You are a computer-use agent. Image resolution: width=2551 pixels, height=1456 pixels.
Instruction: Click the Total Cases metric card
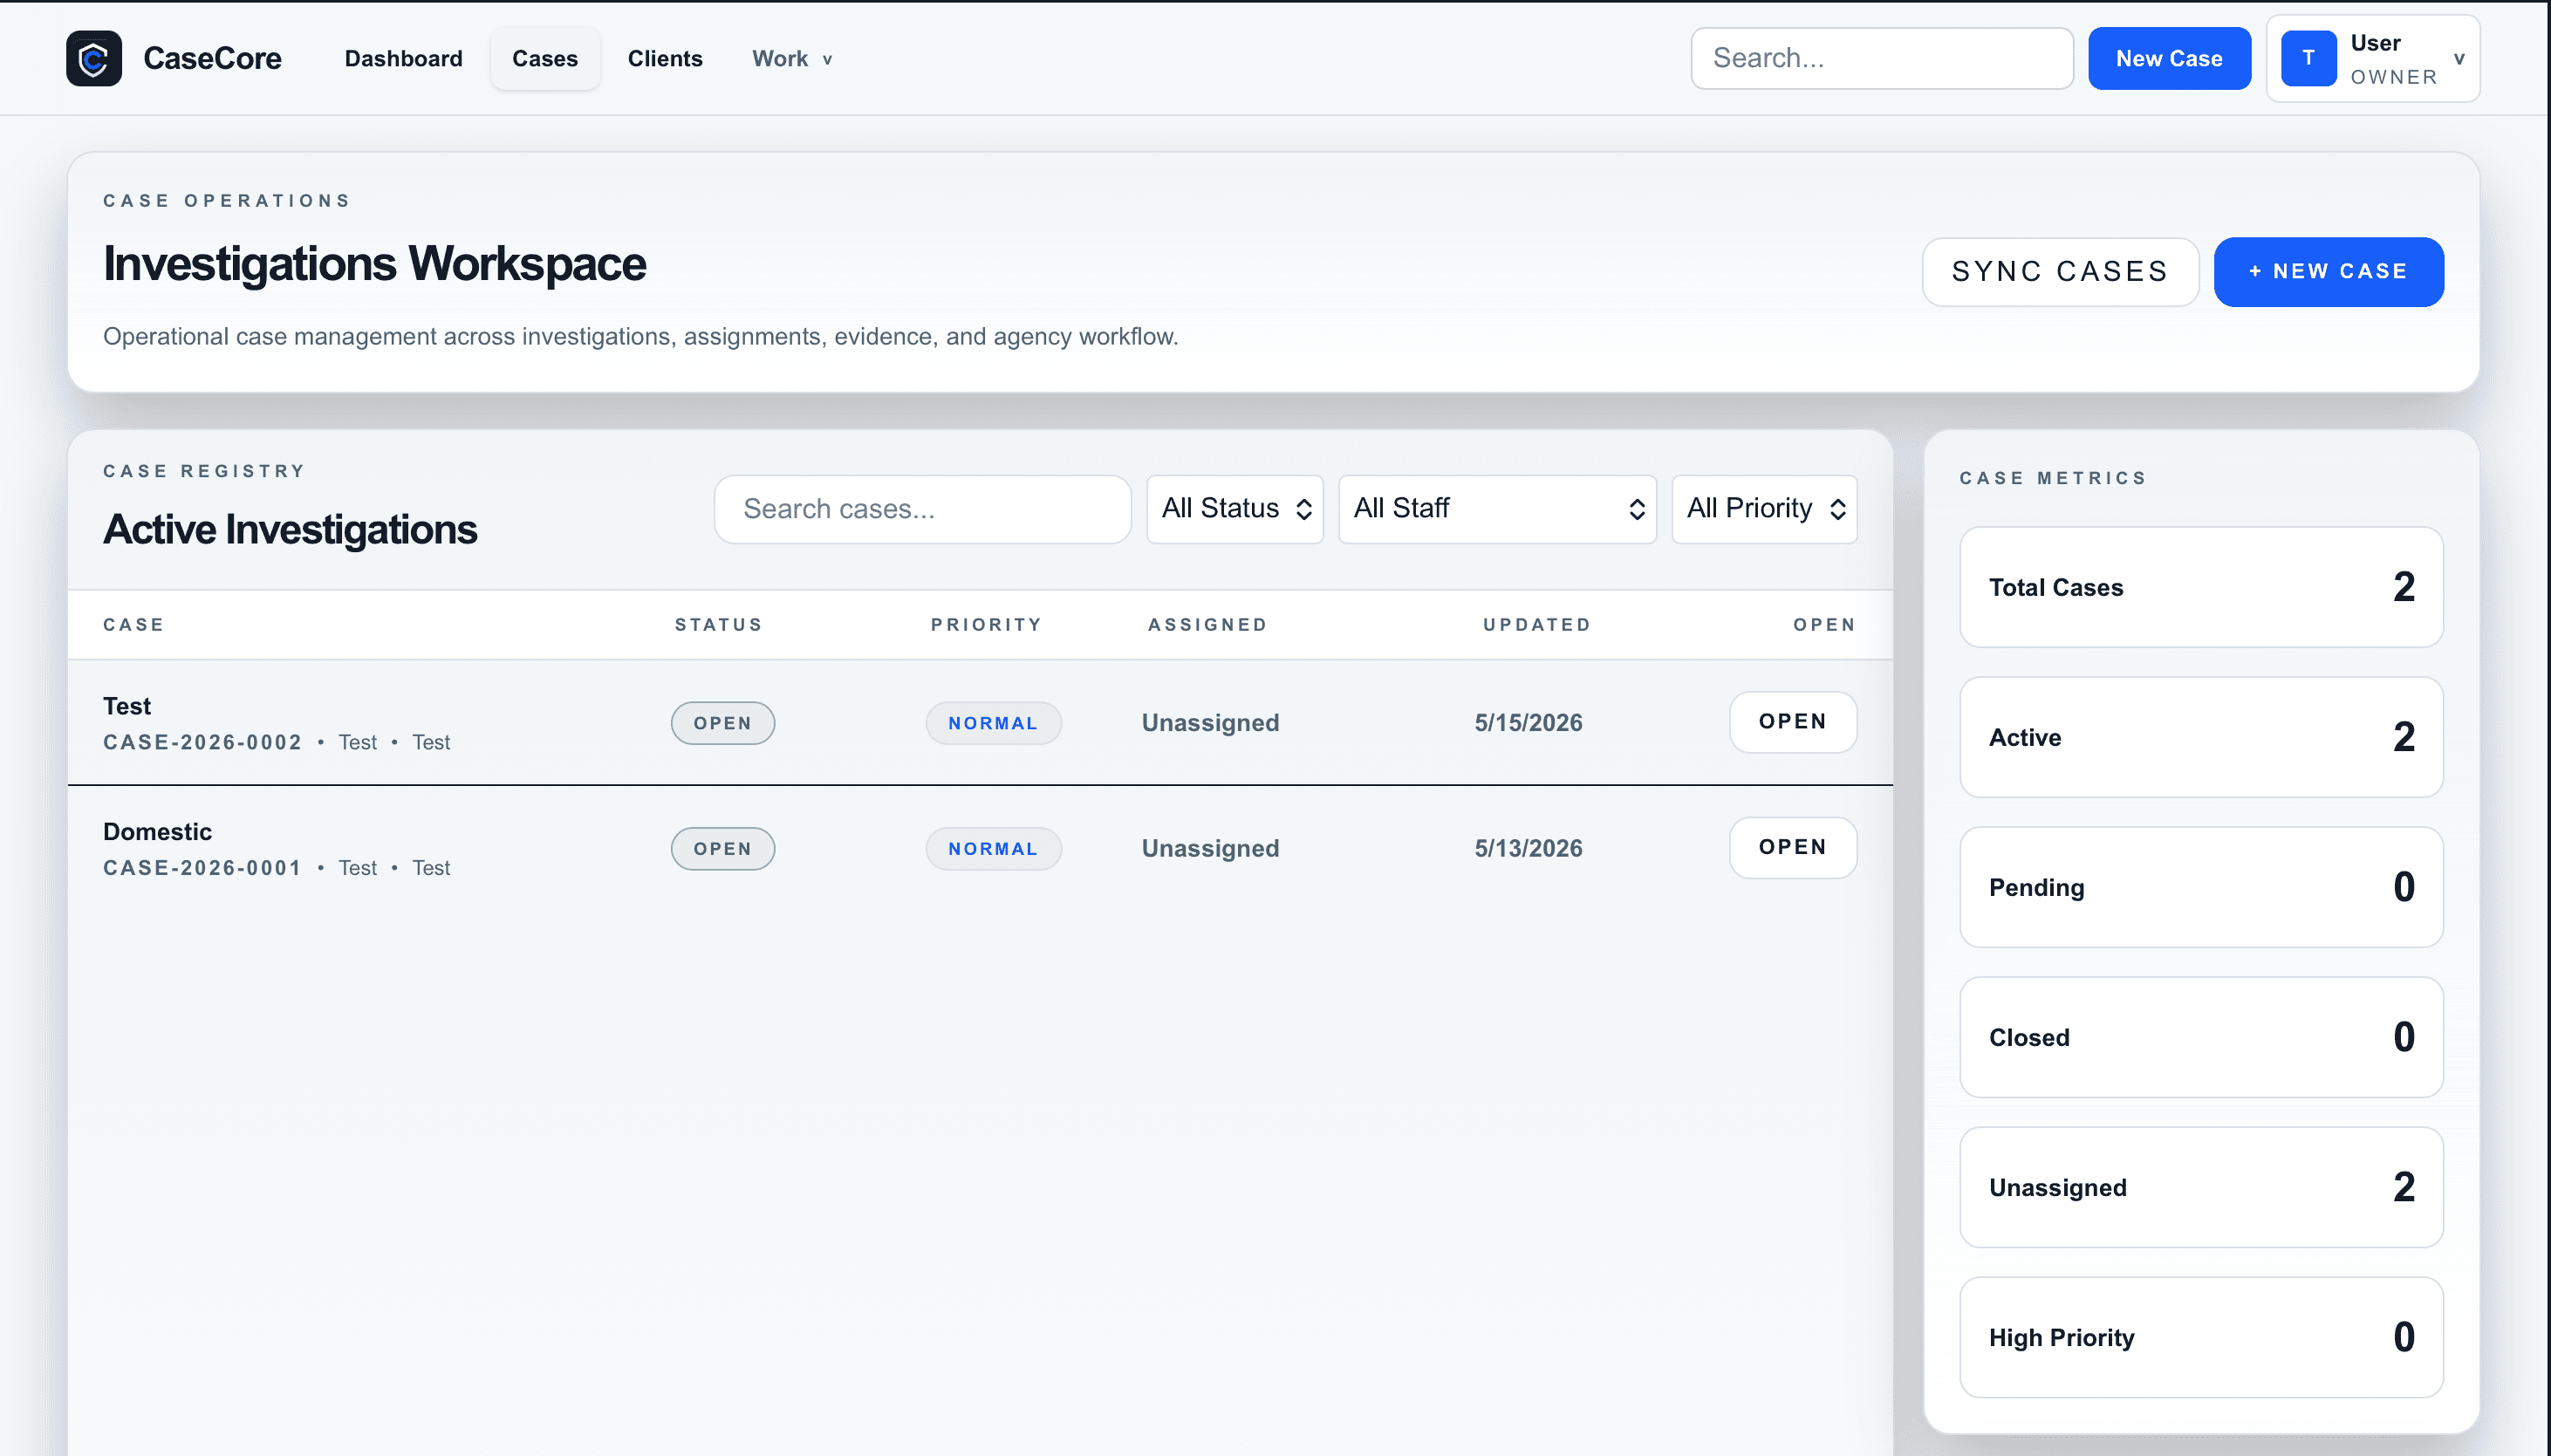pyautogui.click(x=2201, y=587)
